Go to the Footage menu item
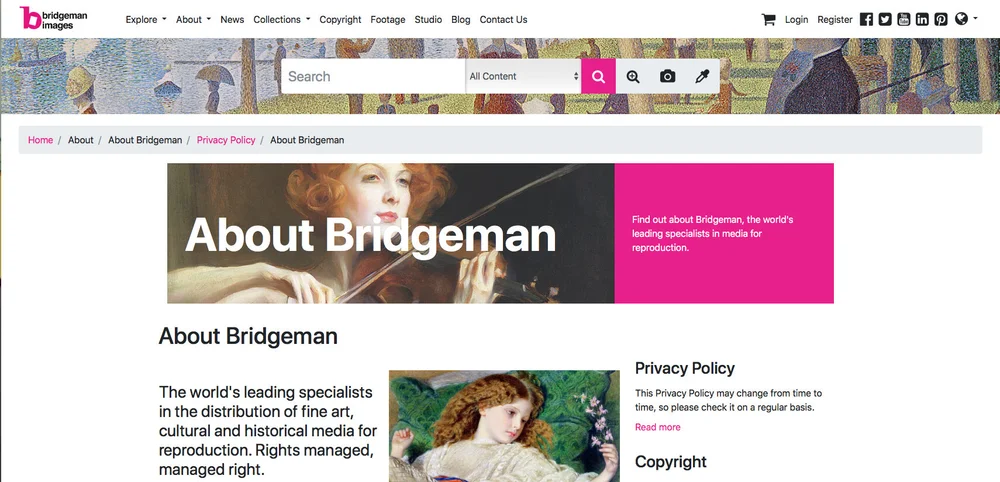The height and width of the screenshot is (482, 1000). 388,20
